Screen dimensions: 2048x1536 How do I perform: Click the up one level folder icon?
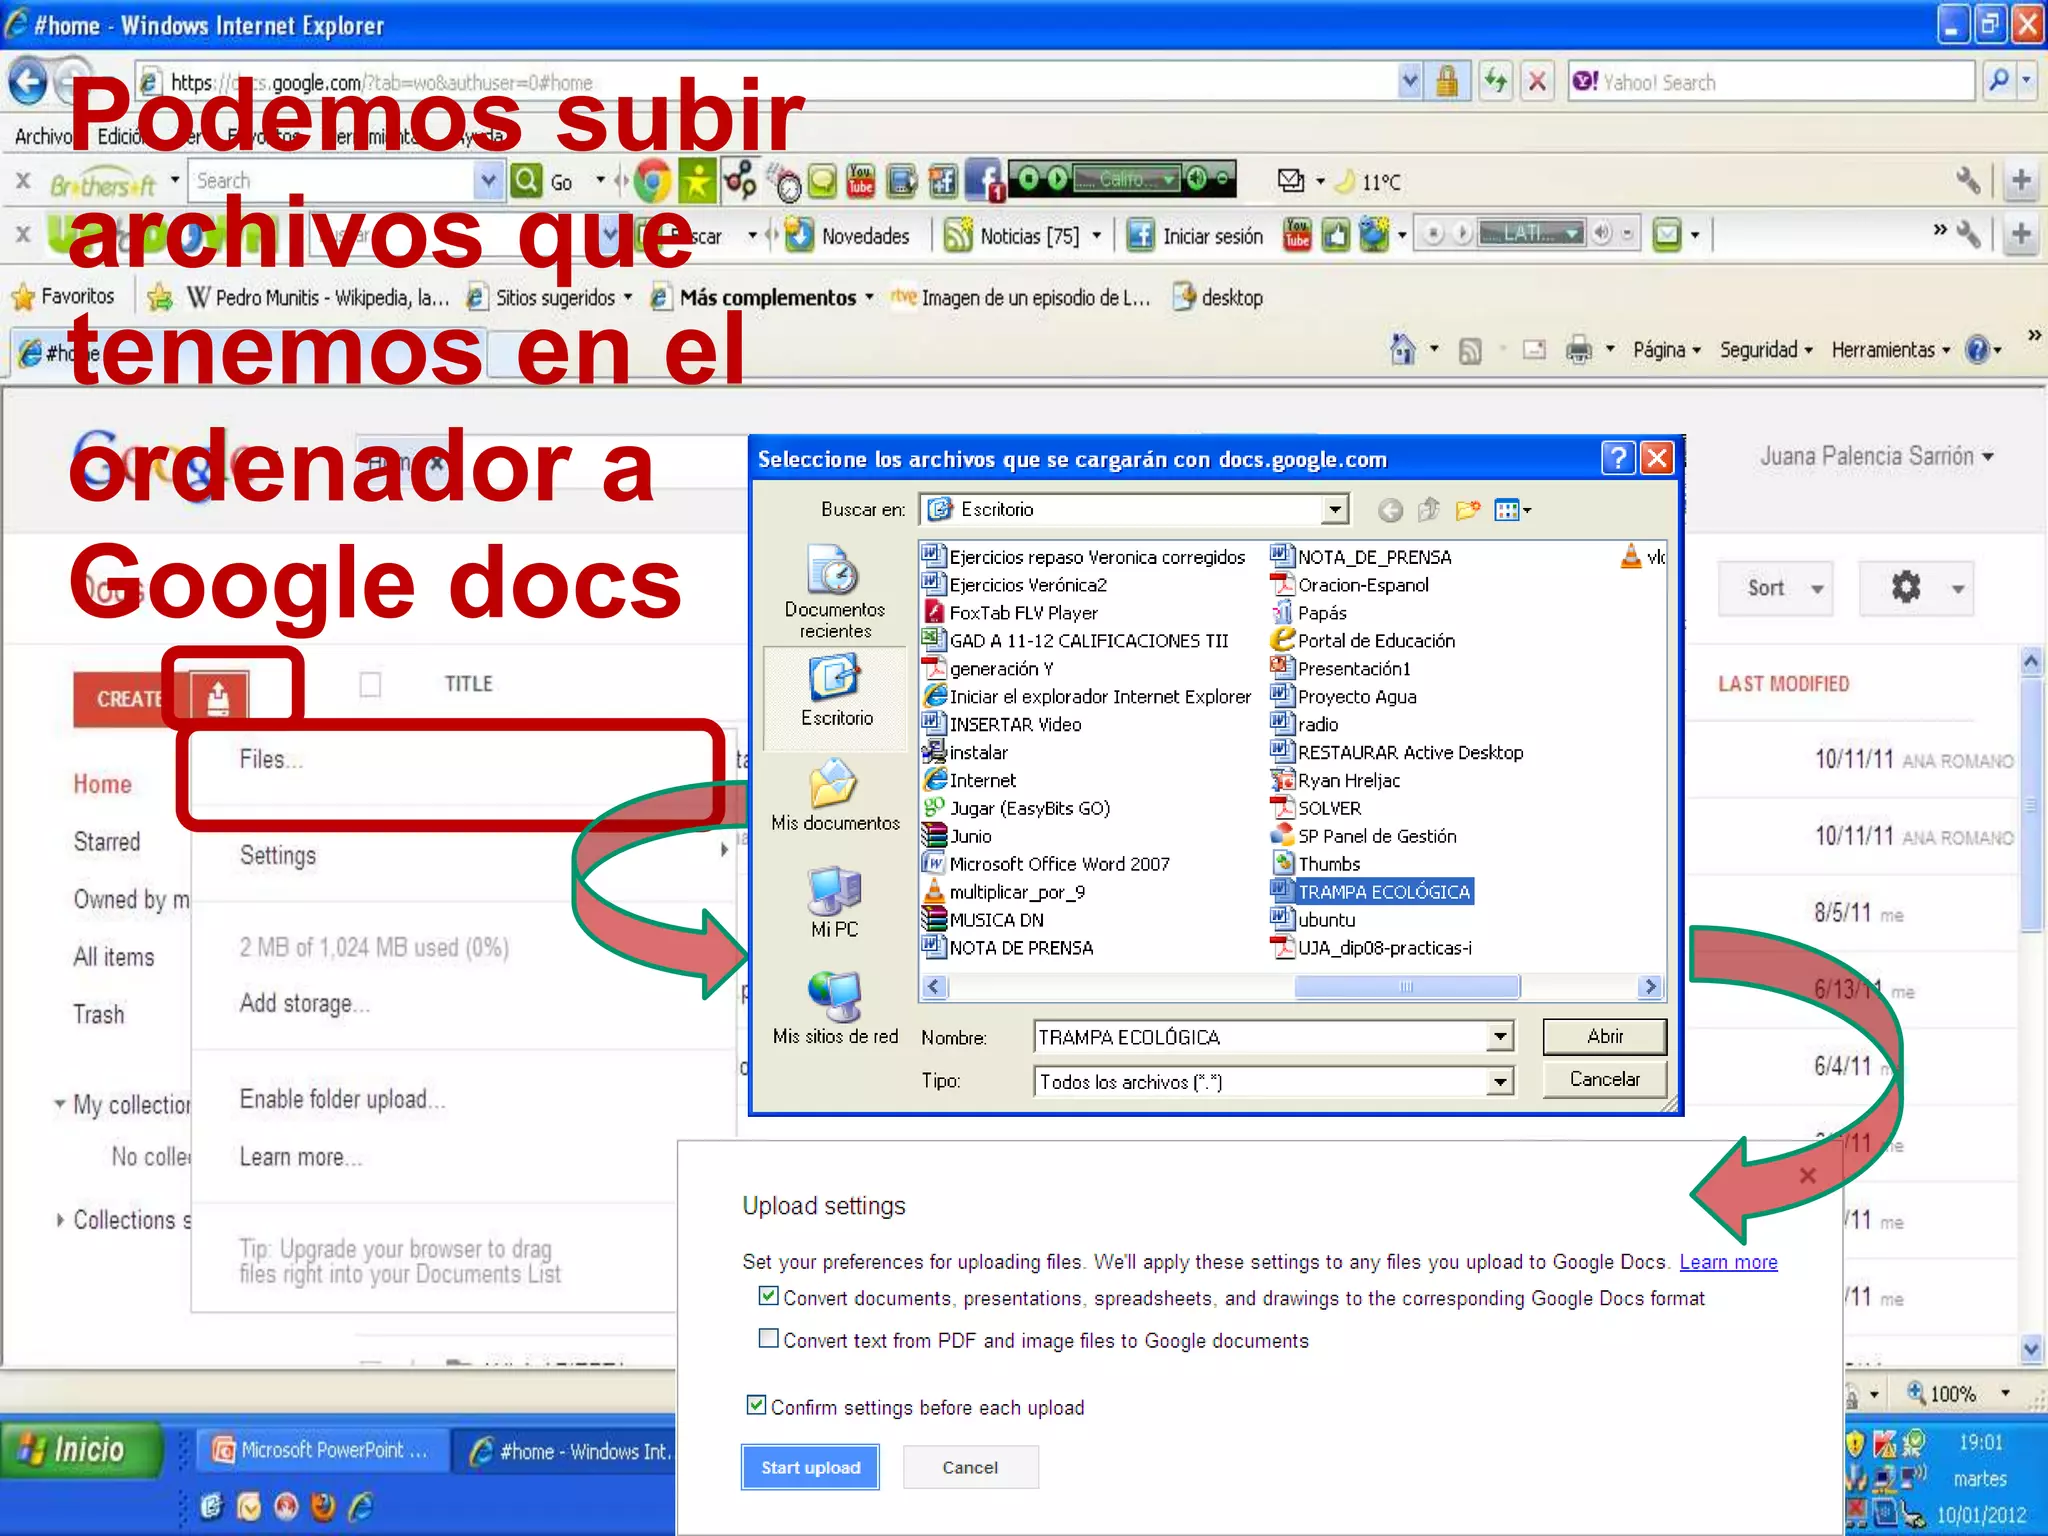click(x=1429, y=511)
